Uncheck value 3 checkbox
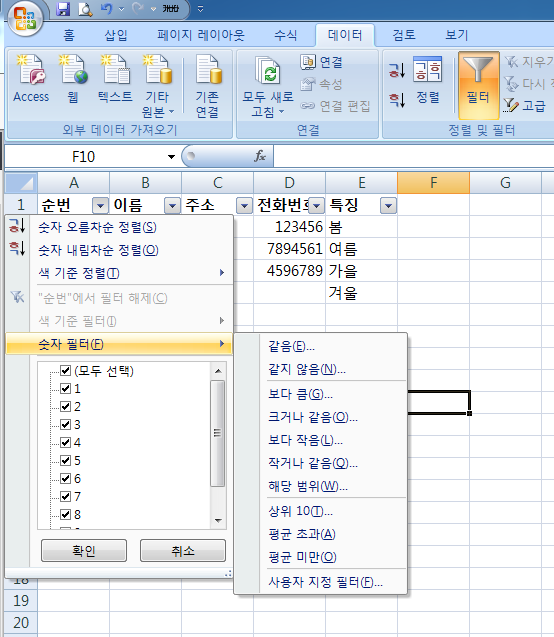 (x=65, y=425)
